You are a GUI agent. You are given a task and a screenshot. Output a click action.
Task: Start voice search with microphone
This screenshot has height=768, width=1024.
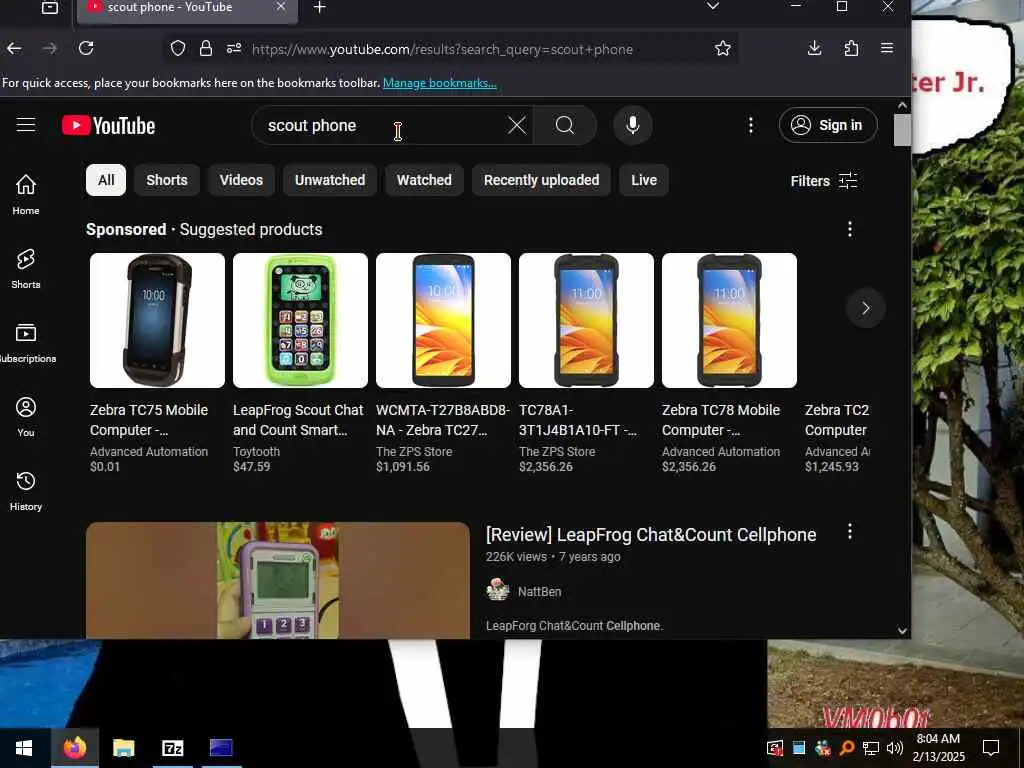(632, 125)
